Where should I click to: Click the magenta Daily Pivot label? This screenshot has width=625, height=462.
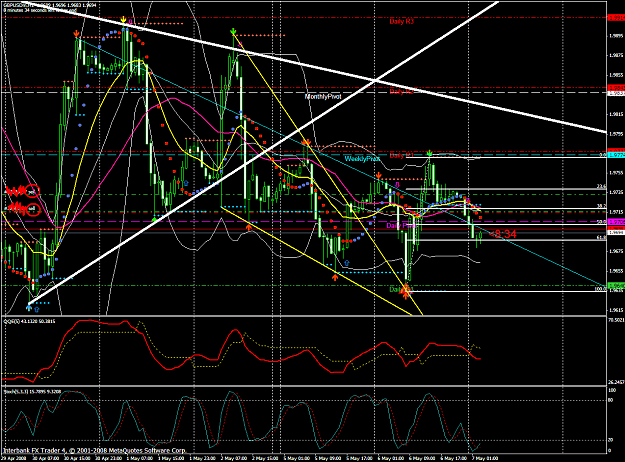[x=401, y=226]
